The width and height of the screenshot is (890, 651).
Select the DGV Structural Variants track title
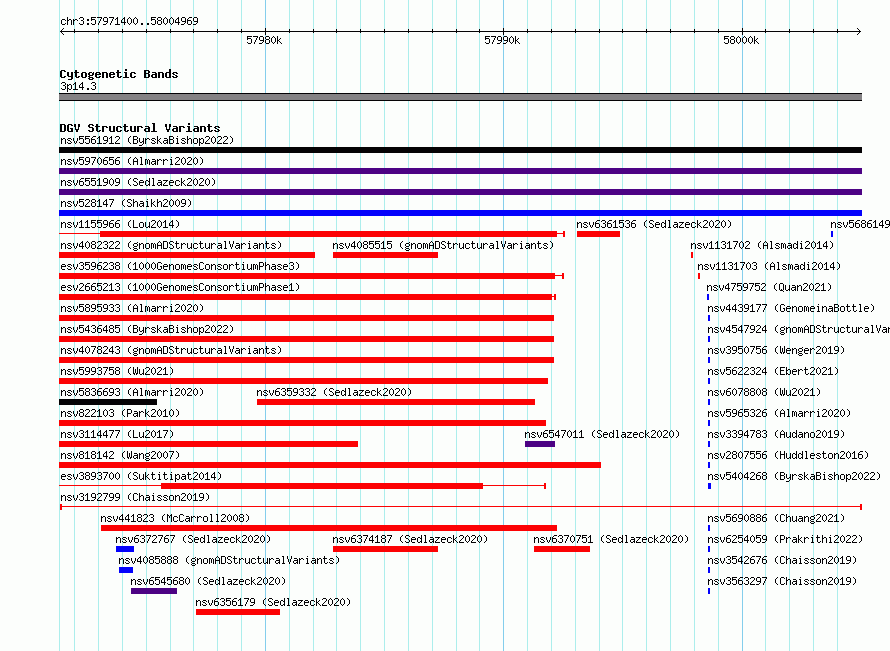click(140, 128)
